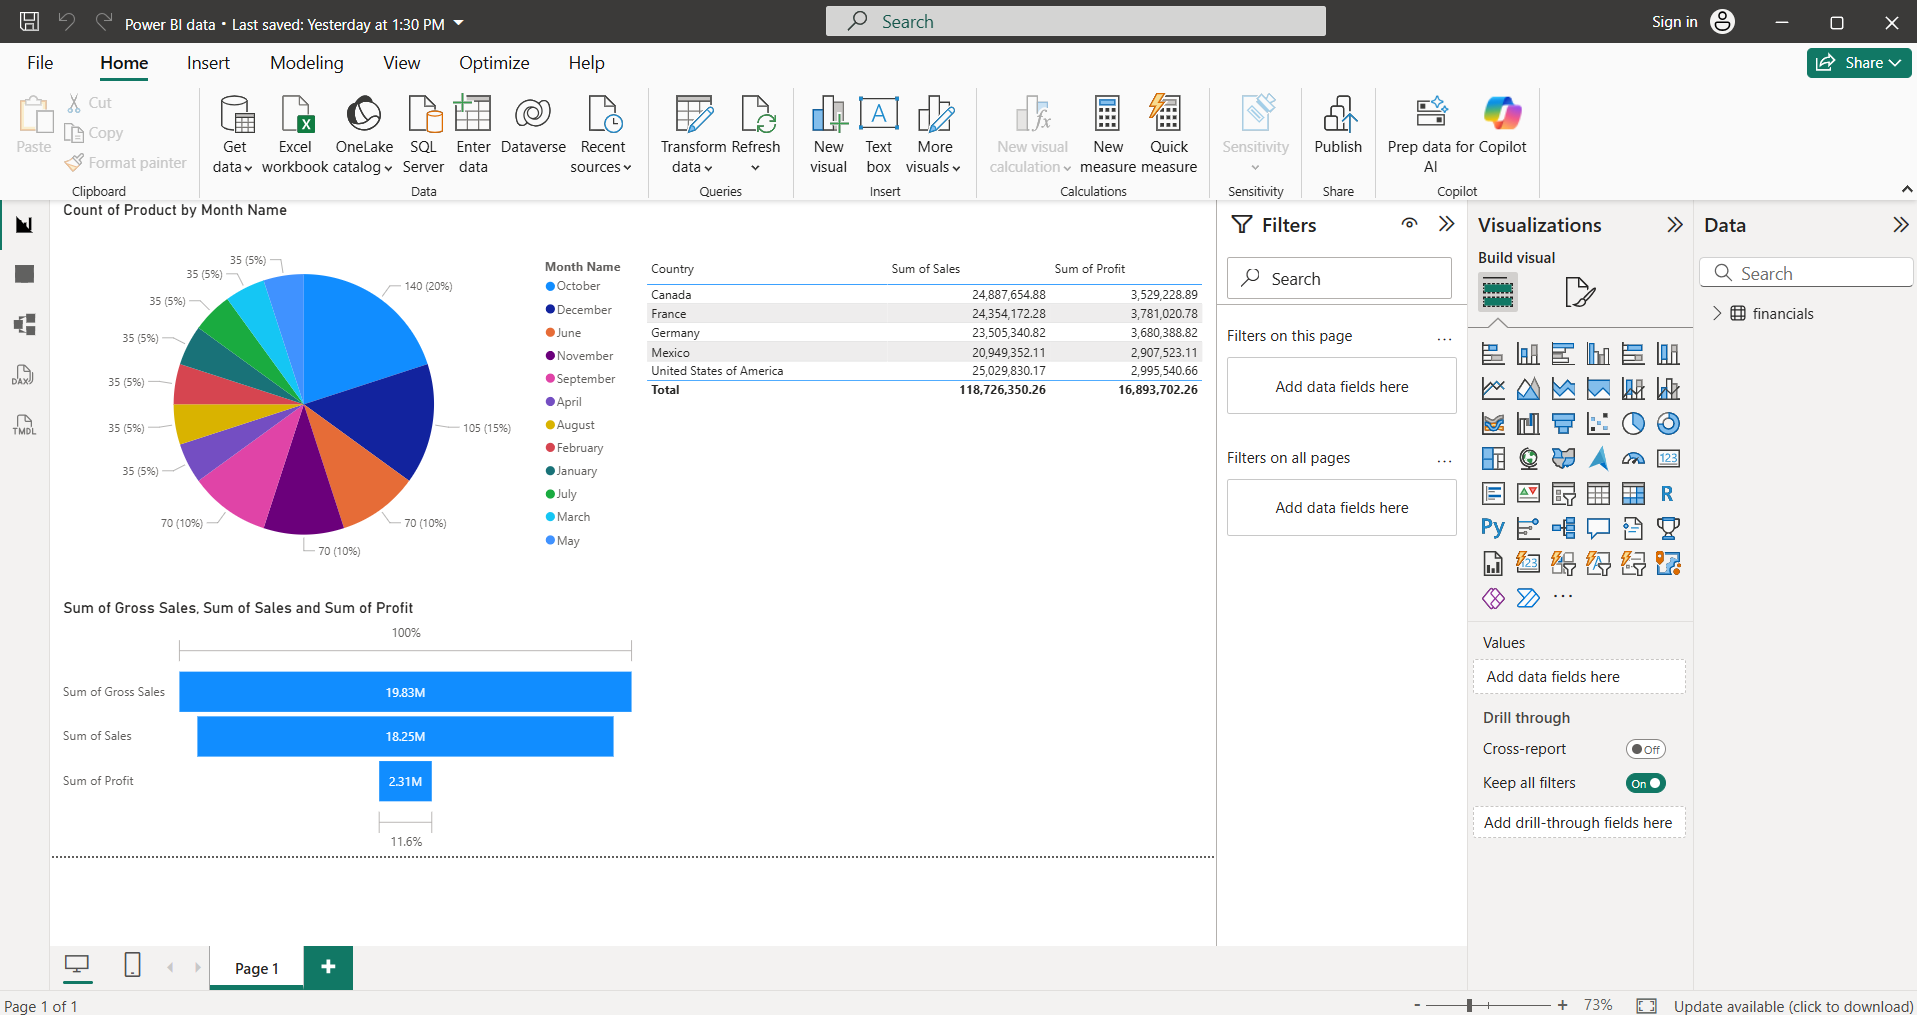Switch to the Modeling tab
Image resolution: width=1917 pixels, height=1015 pixels.
tap(307, 63)
